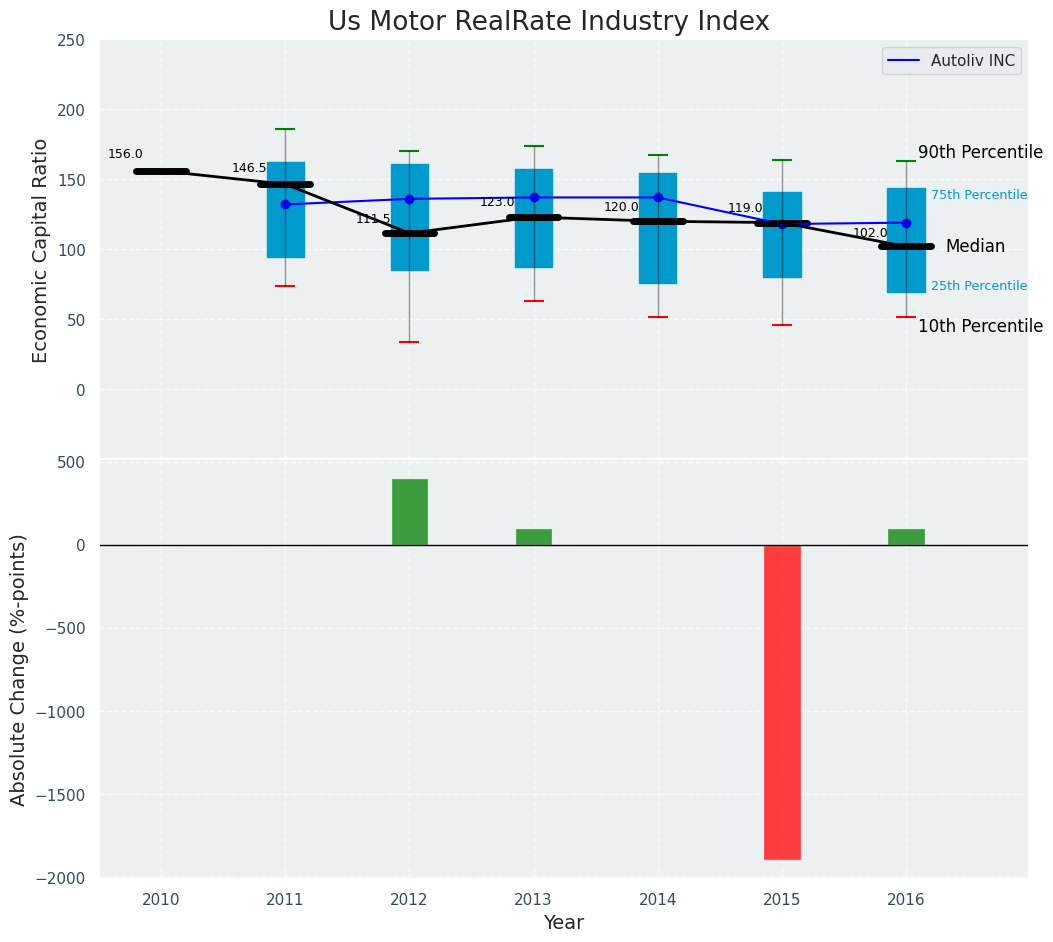The height and width of the screenshot is (942, 1053).
Task: Click the 156.0 median value label
Action: pos(125,154)
